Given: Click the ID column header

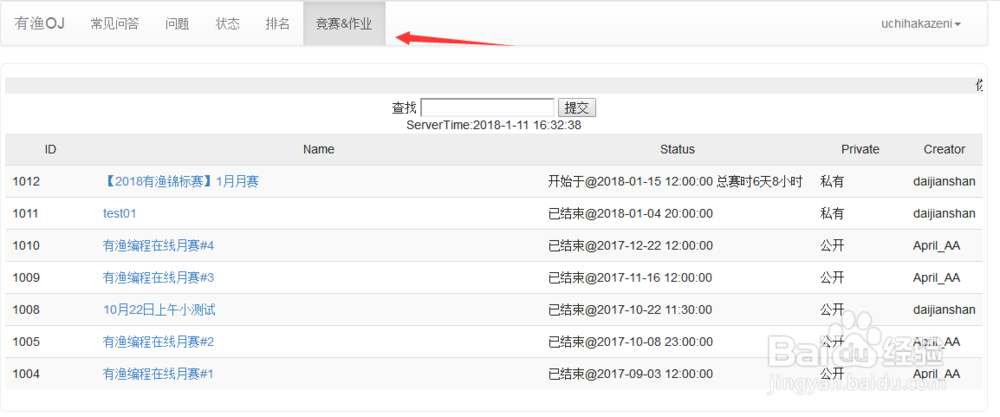Looking at the screenshot, I should click(x=50, y=149).
